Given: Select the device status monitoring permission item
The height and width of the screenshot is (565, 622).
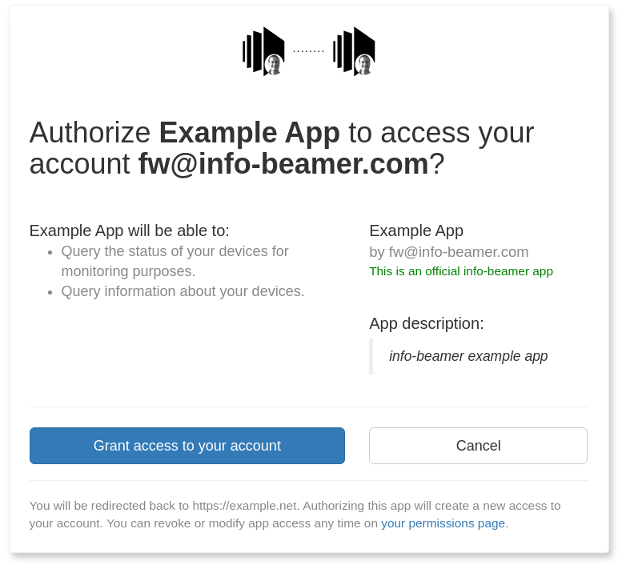Looking at the screenshot, I should (x=175, y=261).
